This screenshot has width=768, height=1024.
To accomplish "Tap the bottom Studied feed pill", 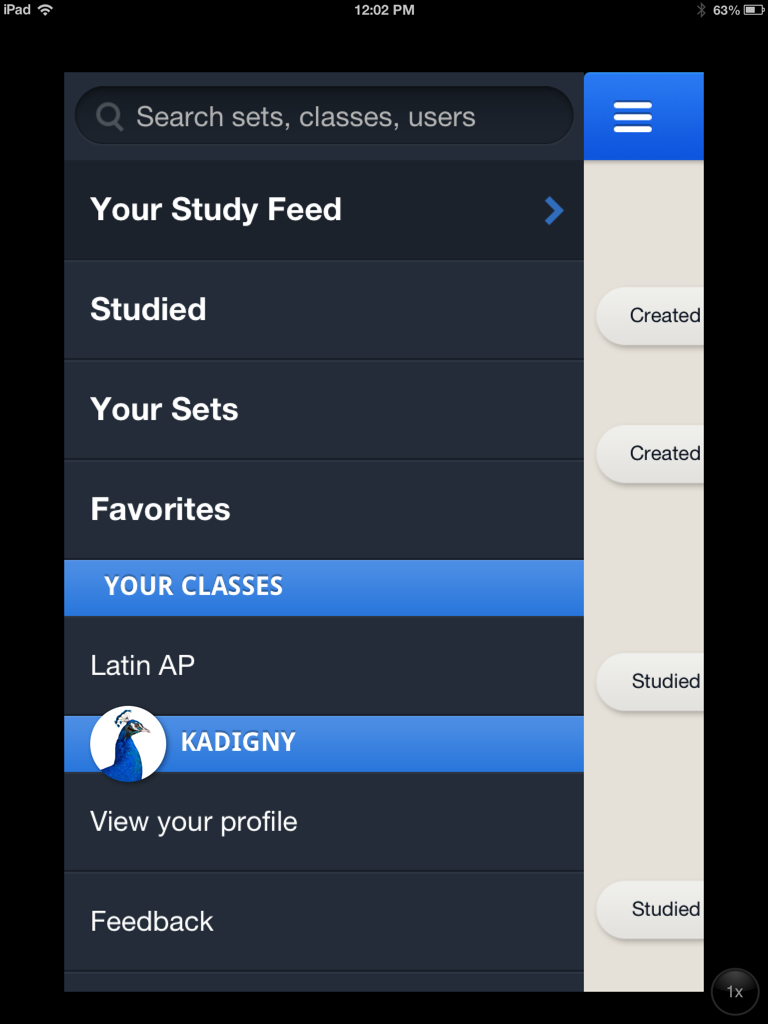I will (x=650, y=910).
